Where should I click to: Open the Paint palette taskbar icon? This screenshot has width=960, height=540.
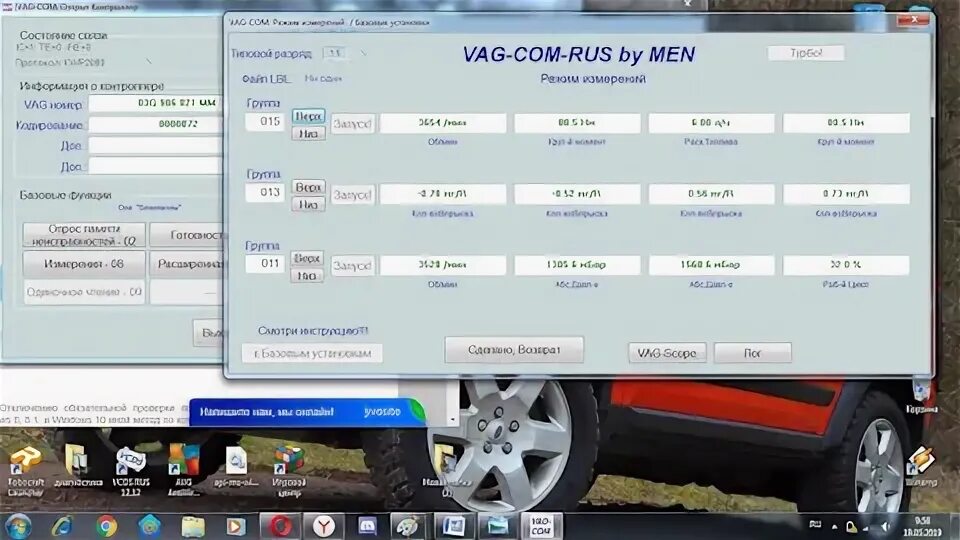(x=408, y=526)
